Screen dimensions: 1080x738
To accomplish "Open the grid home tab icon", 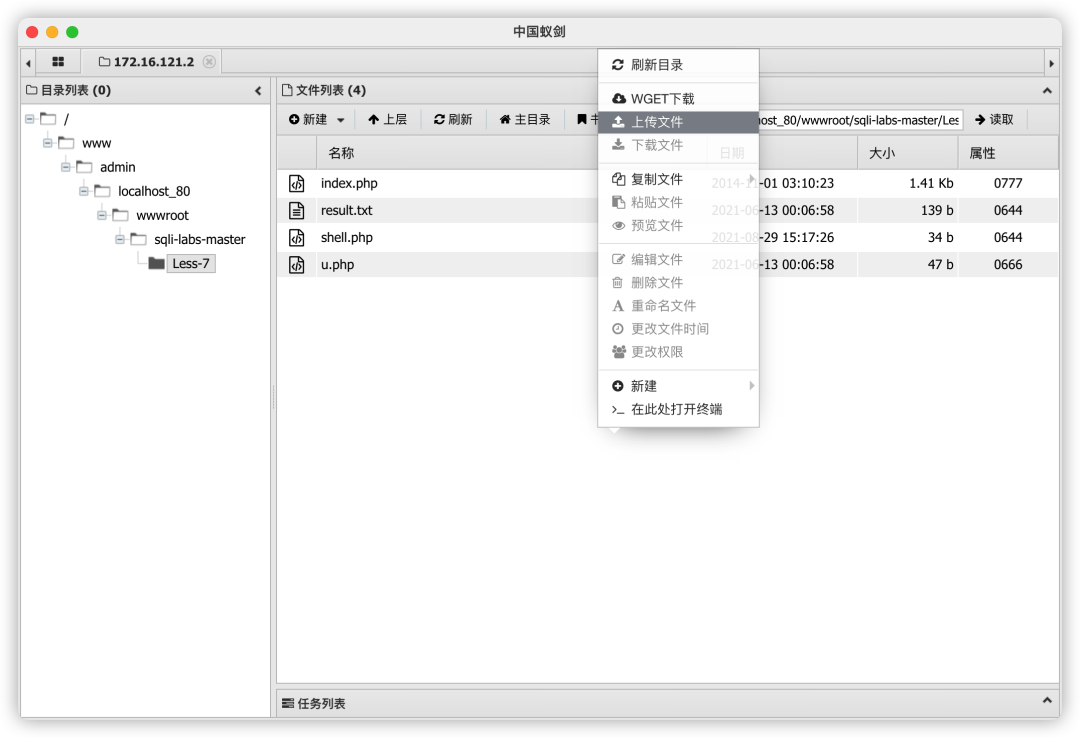I will coord(58,61).
